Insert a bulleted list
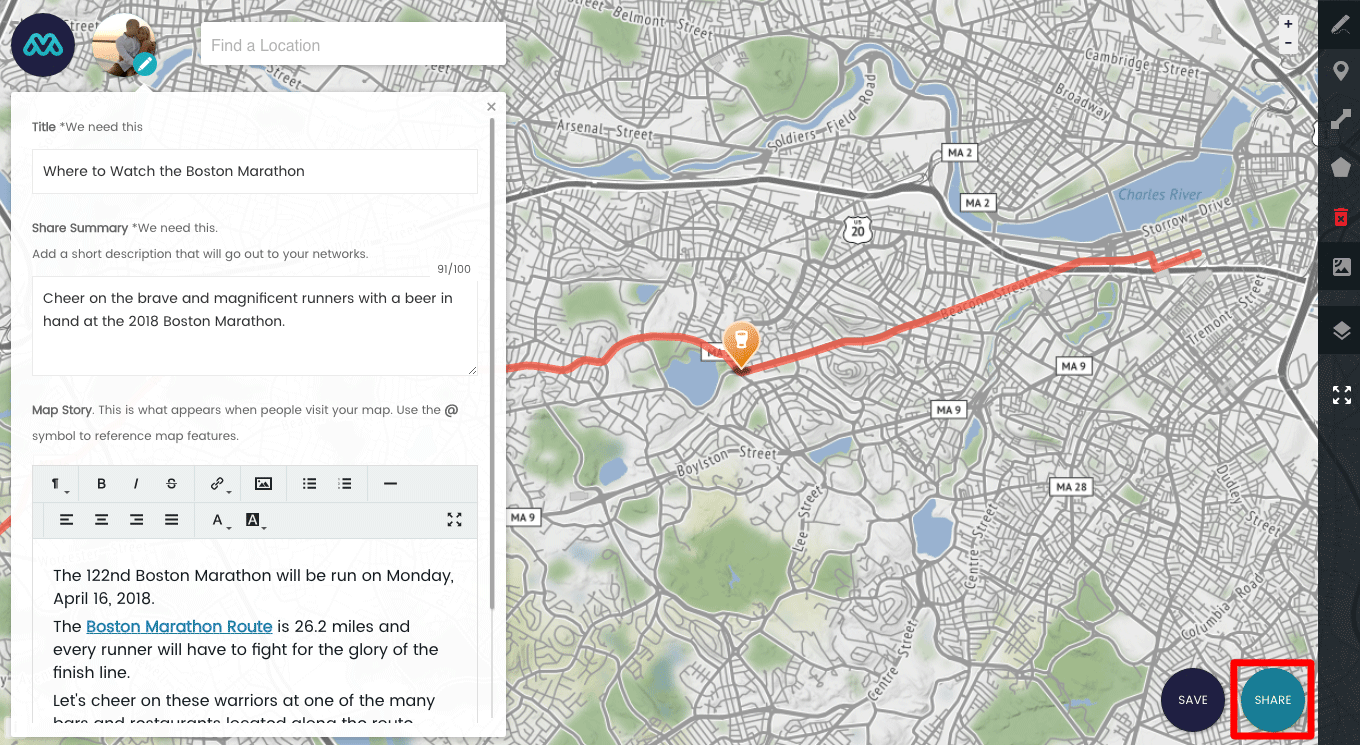This screenshot has width=1360, height=745. pyautogui.click(x=310, y=484)
